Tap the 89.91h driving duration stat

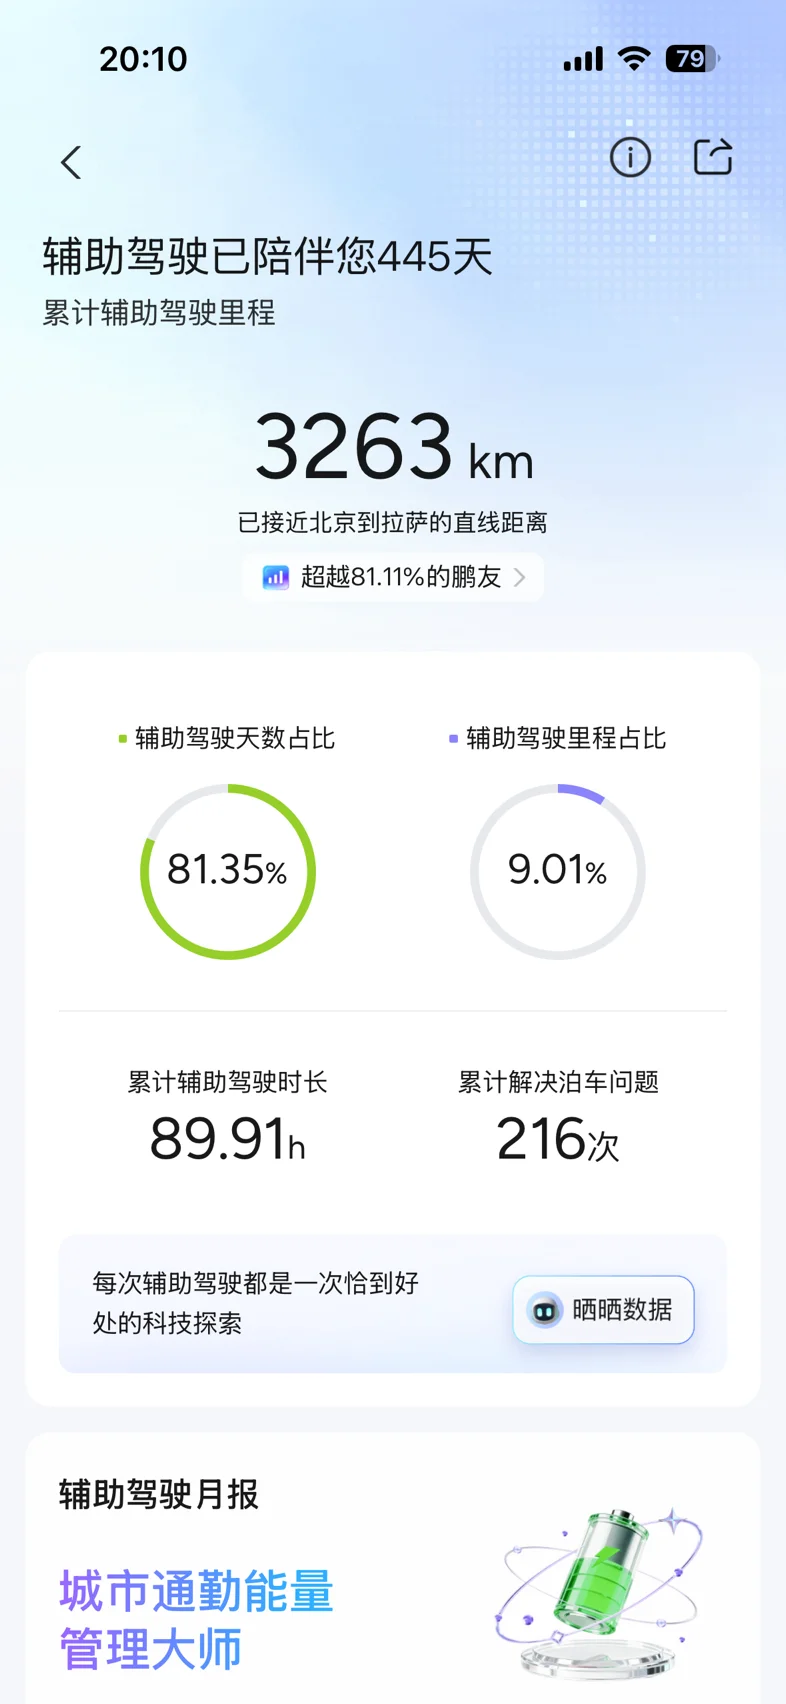[x=228, y=1138]
